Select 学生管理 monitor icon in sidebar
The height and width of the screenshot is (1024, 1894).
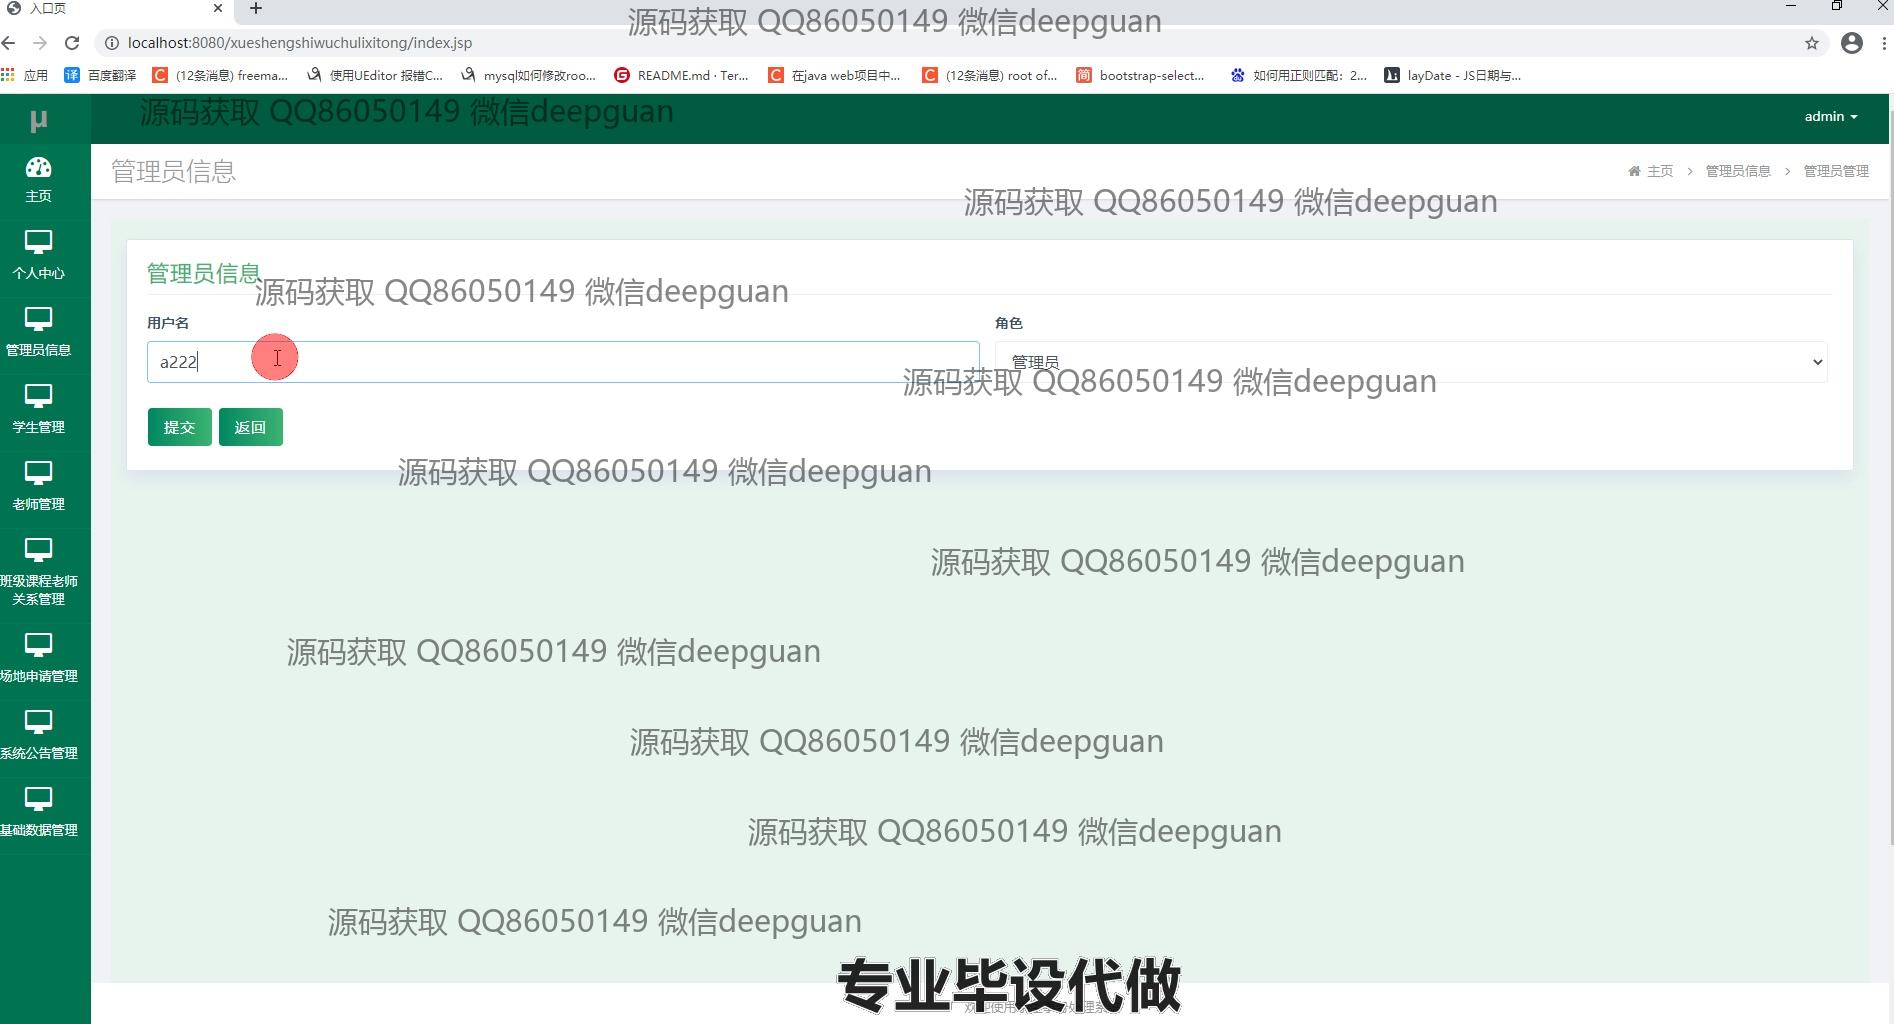[x=38, y=397]
